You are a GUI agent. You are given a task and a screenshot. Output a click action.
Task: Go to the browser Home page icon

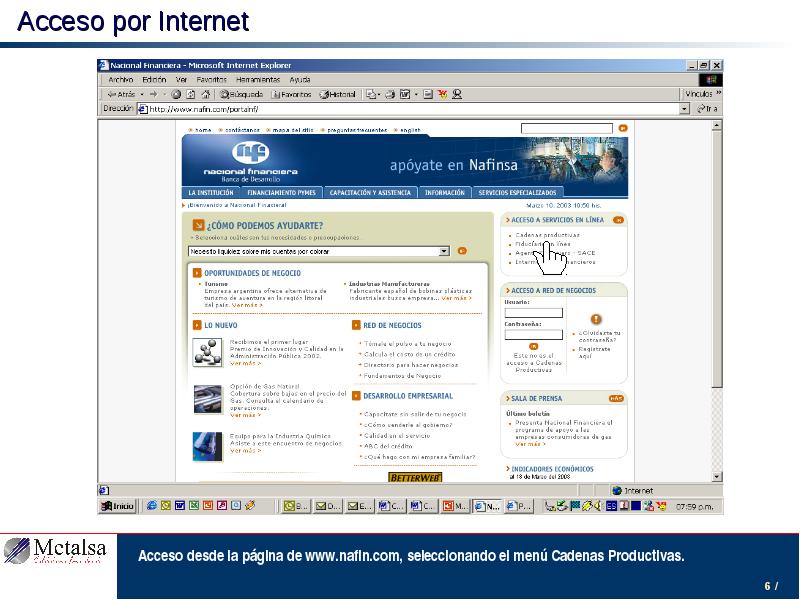206,94
